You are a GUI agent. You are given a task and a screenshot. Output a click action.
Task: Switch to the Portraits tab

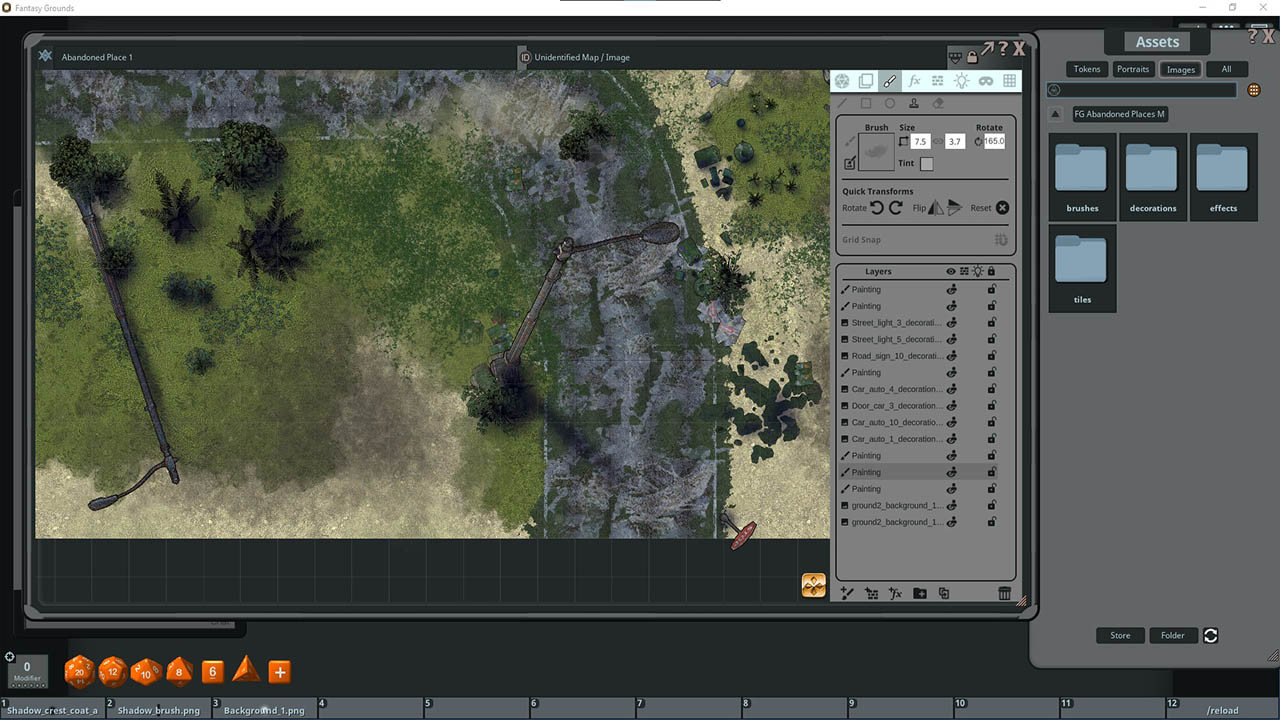pos(1133,69)
